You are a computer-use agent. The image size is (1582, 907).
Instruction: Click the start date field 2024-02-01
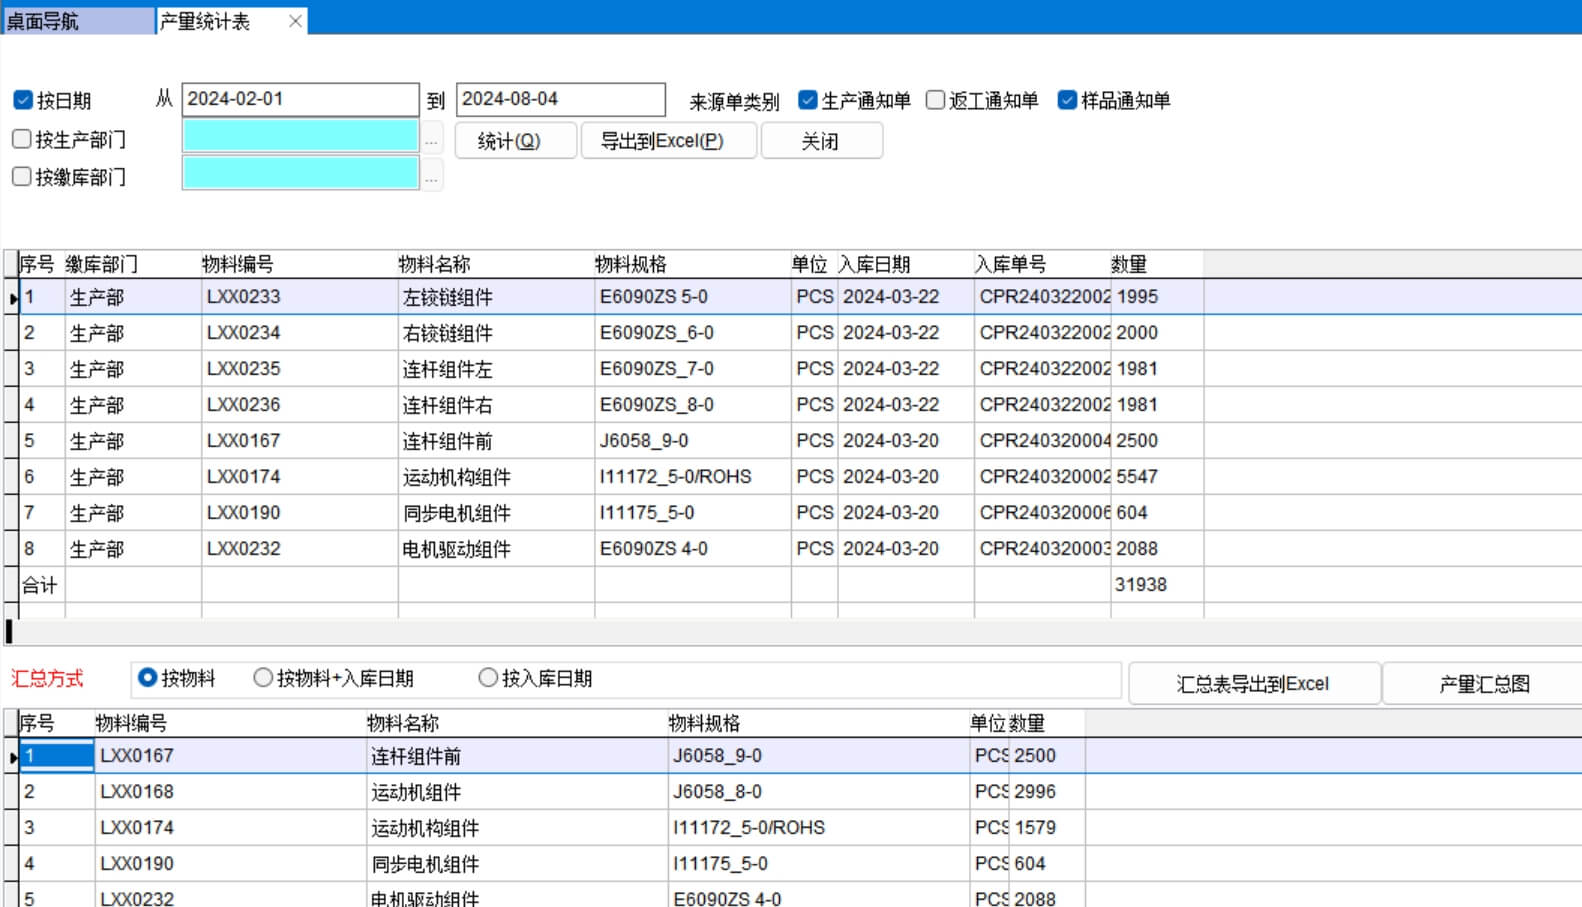(300, 99)
